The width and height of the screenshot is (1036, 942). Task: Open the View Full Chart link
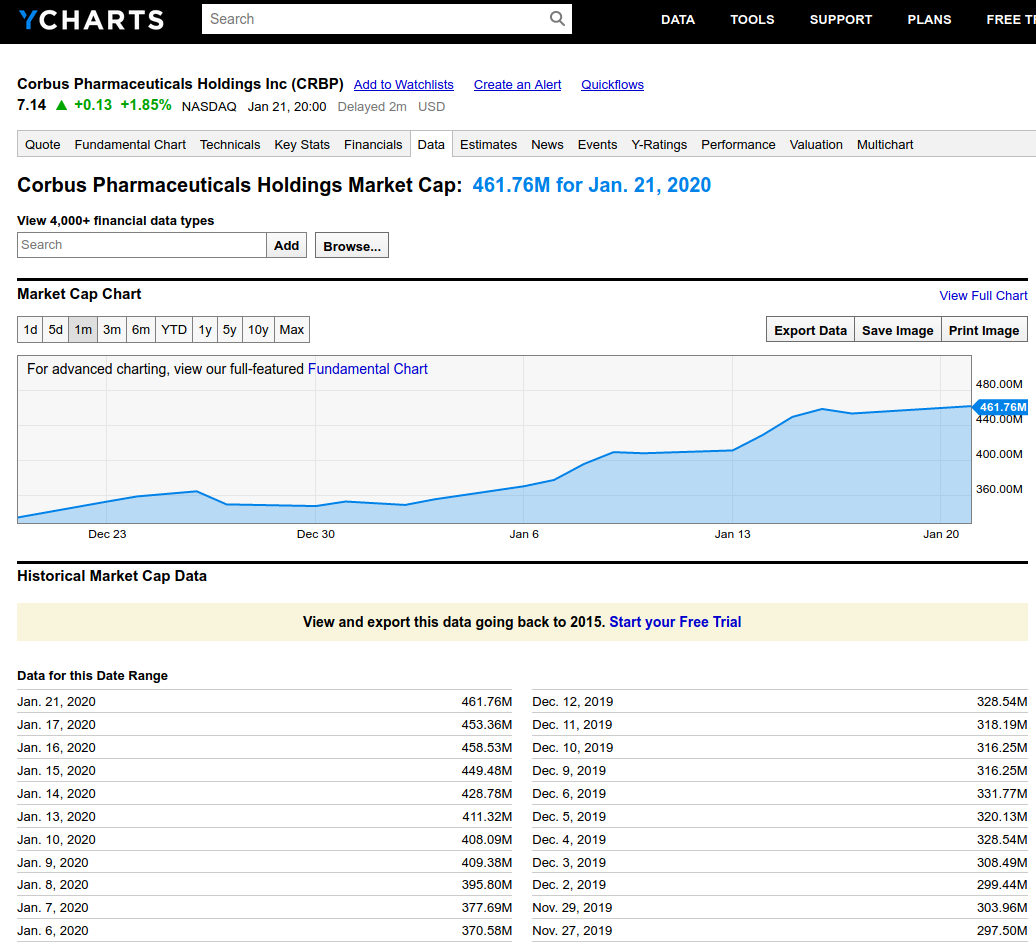point(983,296)
